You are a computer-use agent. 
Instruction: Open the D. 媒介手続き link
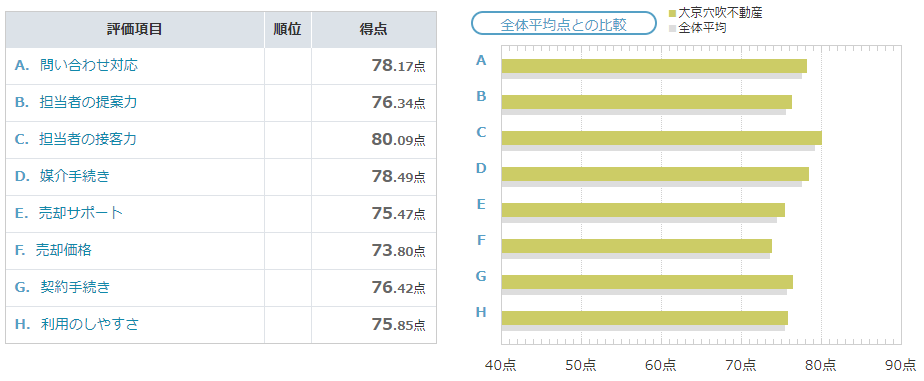62,176
